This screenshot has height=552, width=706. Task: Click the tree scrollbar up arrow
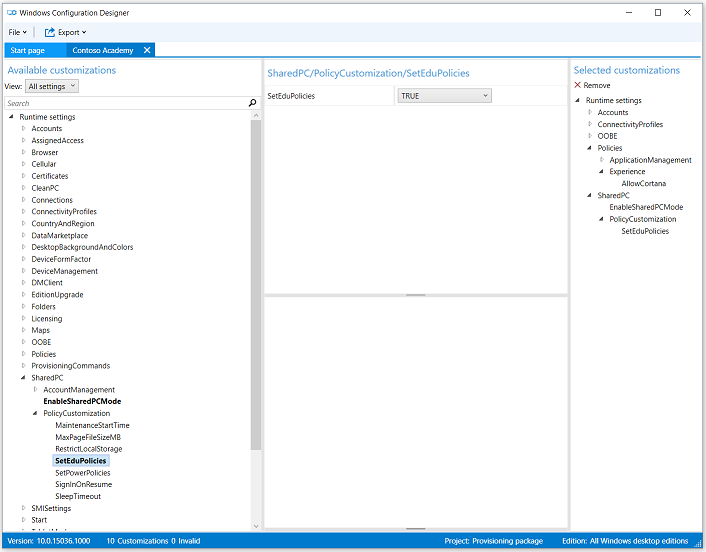(x=256, y=115)
